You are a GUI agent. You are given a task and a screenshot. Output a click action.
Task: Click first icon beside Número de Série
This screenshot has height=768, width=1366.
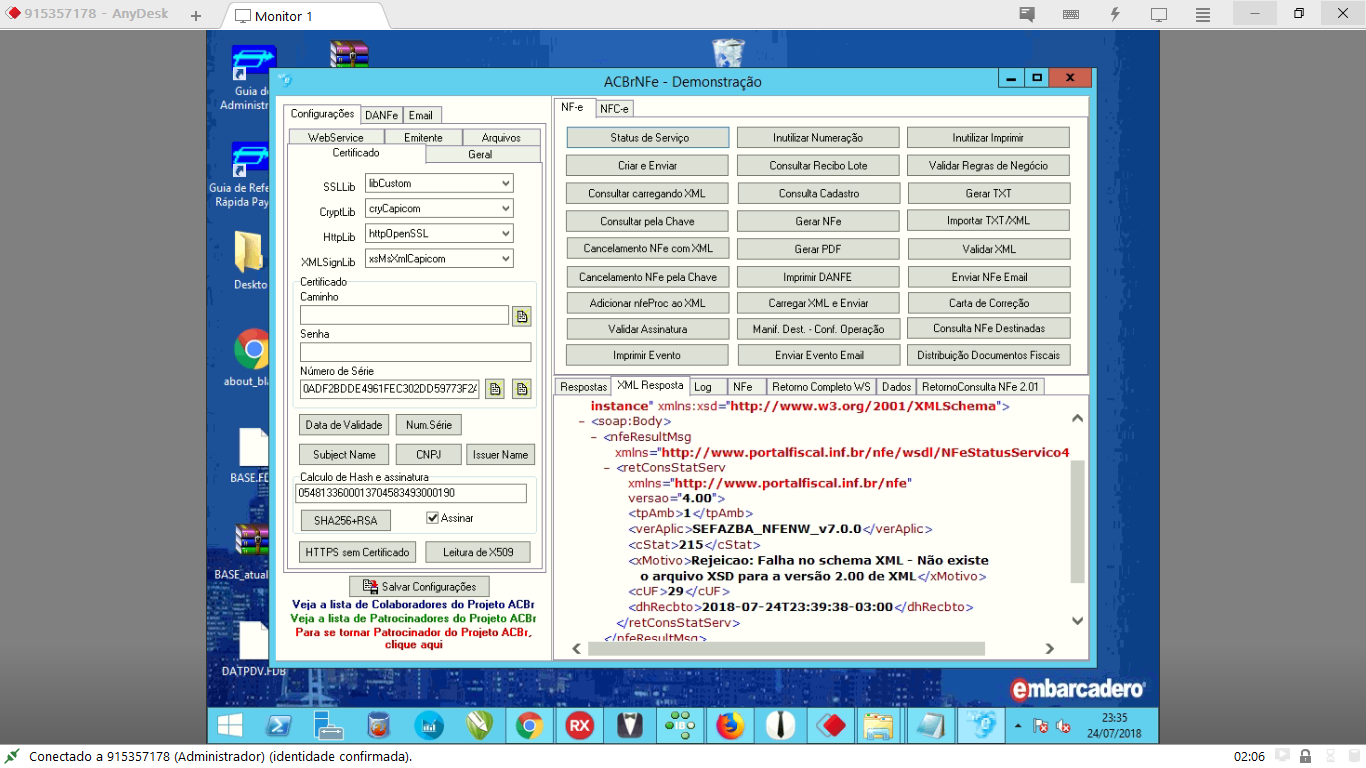click(495, 389)
